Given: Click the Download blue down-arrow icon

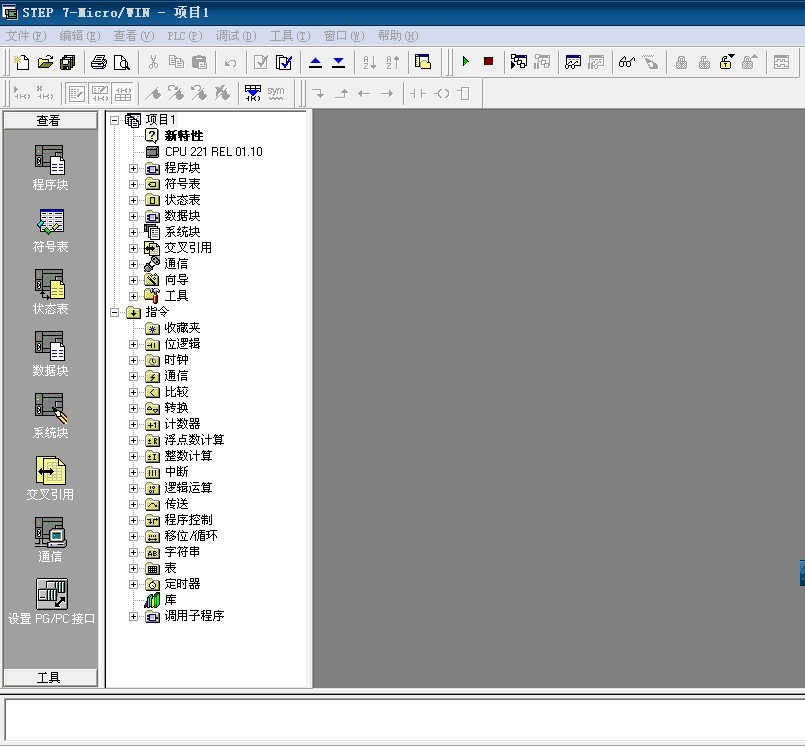Looking at the screenshot, I should pos(338,62).
